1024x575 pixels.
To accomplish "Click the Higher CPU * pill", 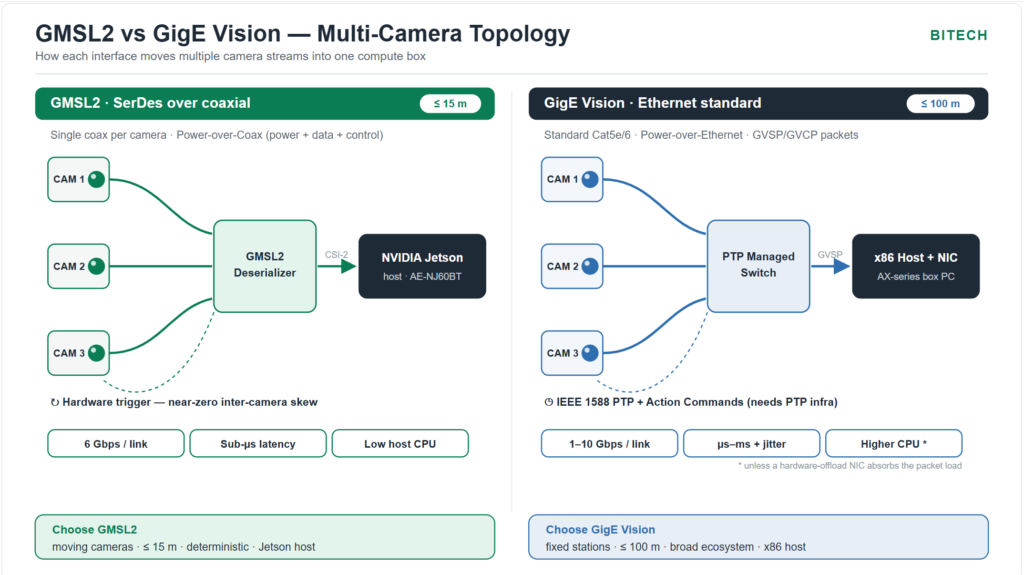I will click(x=893, y=444).
